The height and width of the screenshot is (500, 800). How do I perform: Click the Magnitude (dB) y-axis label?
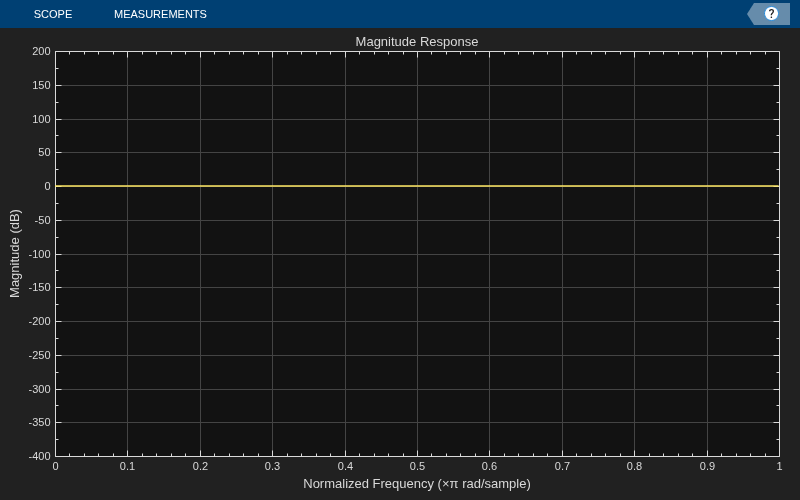(x=15, y=253)
